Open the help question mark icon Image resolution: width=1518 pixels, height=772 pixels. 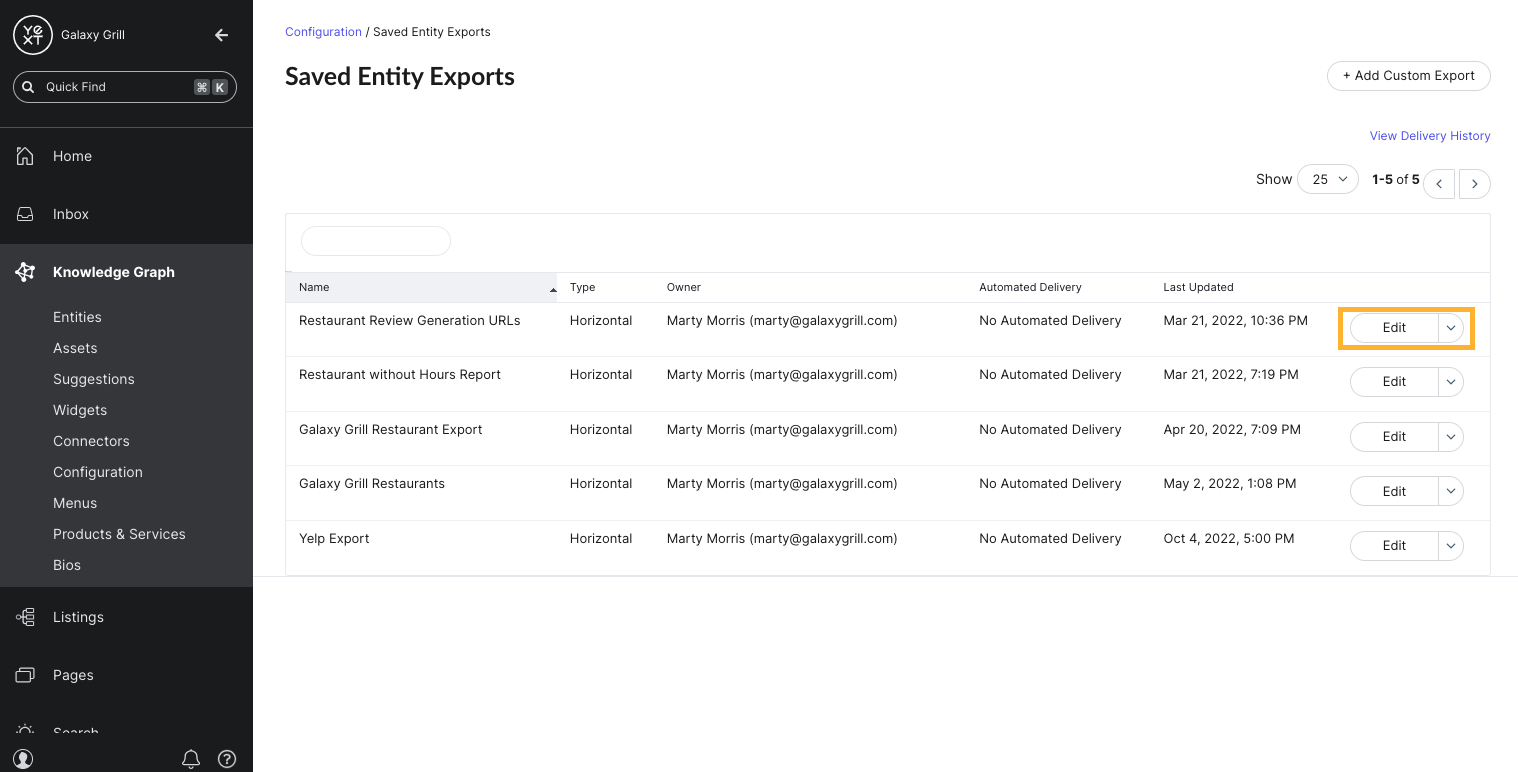point(227,759)
